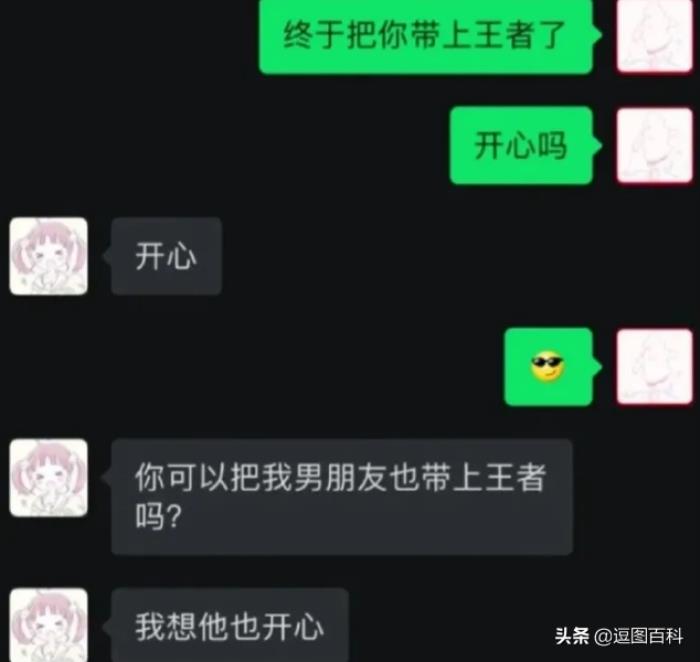Tap the sender avatar beside 开心吗 message
Screen dimensions: 700x662
point(654,145)
